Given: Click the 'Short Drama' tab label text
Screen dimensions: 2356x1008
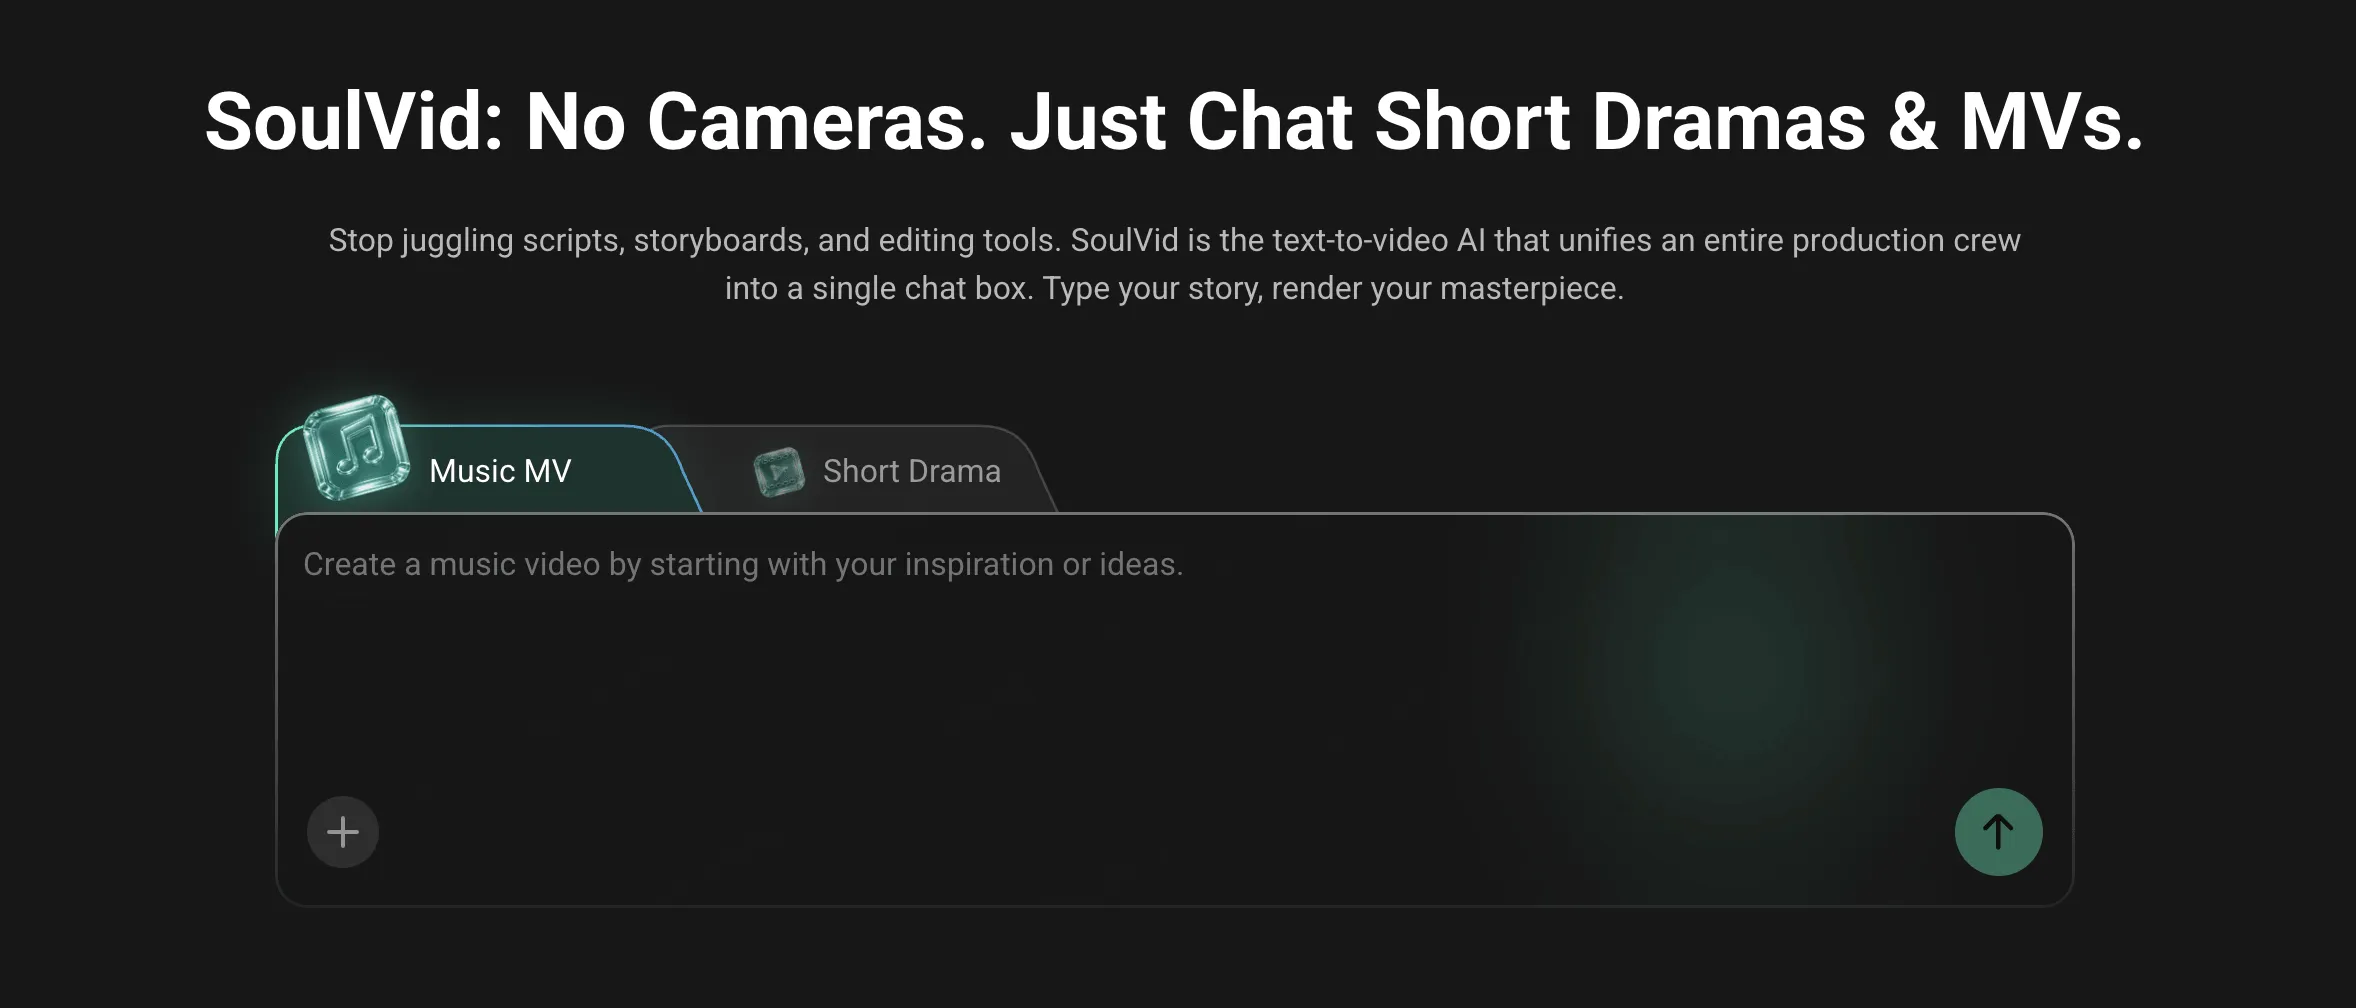Looking at the screenshot, I should pos(912,471).
